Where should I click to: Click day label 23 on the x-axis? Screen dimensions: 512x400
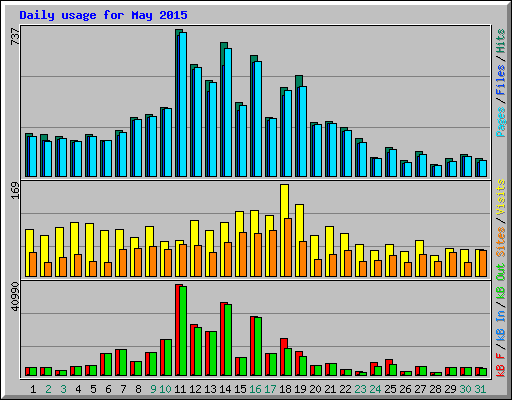[x=360, y=389]
